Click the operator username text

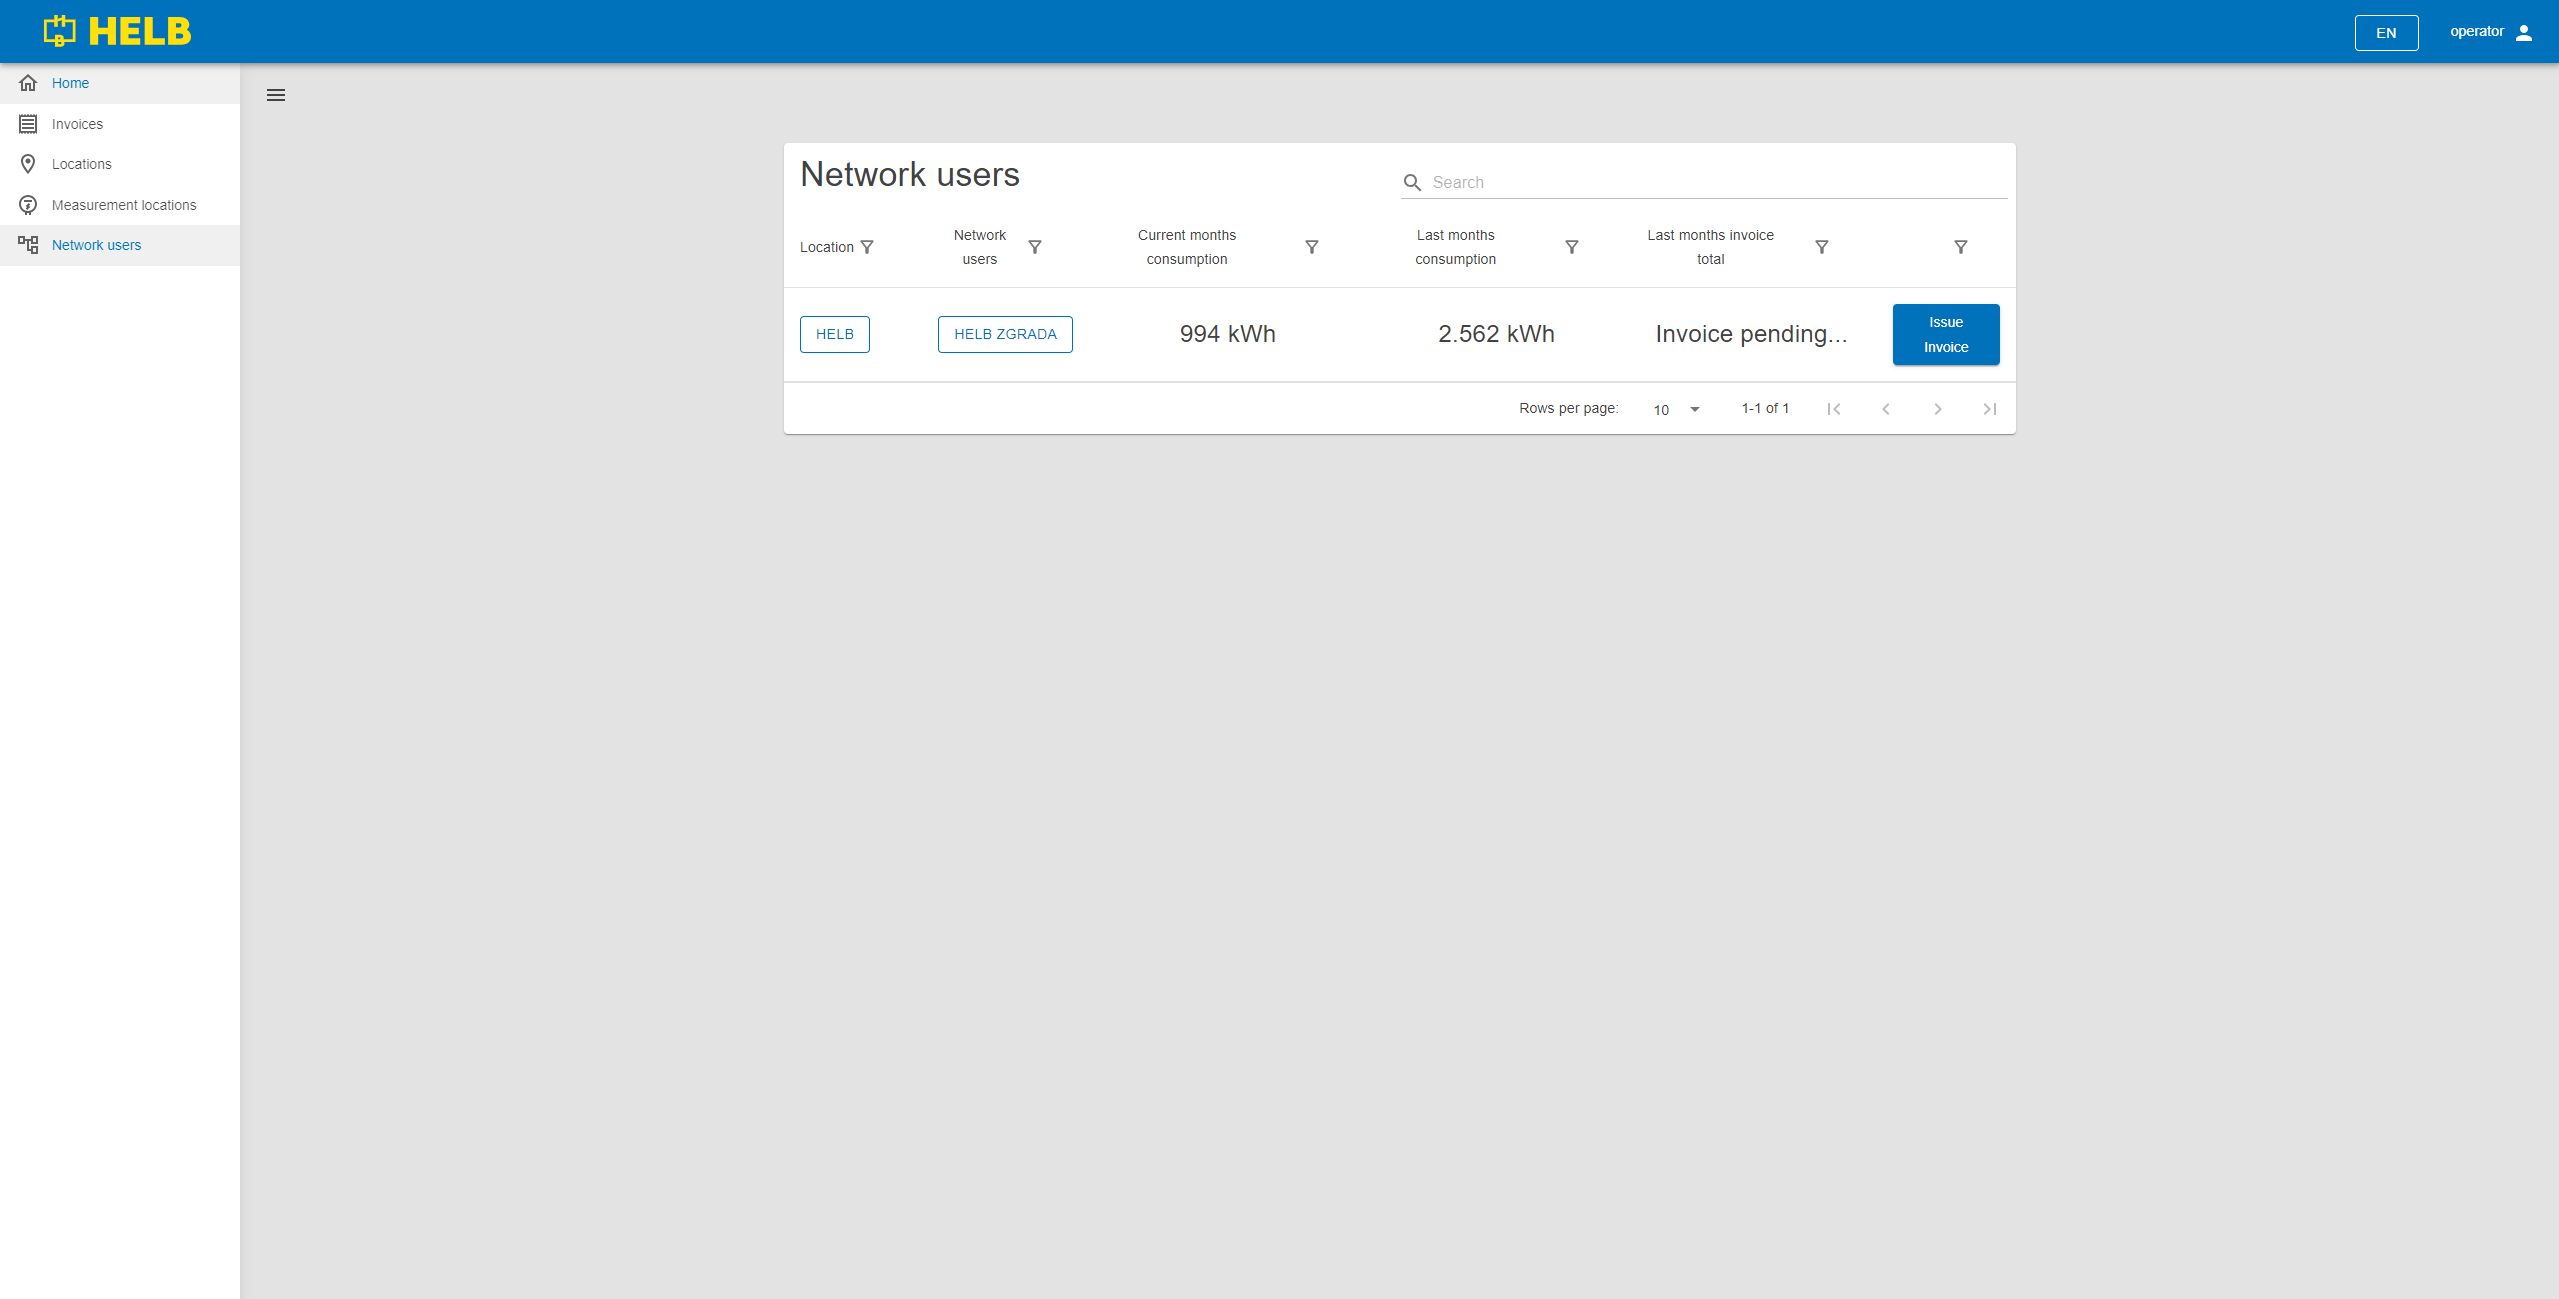[2477, 32]
